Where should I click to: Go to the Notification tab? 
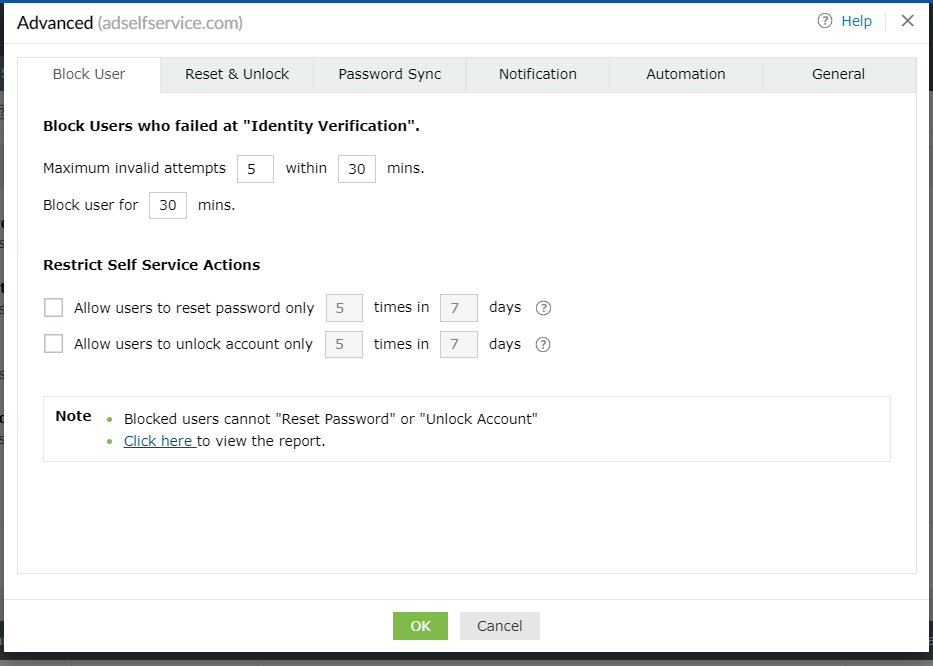pos(538,74)
